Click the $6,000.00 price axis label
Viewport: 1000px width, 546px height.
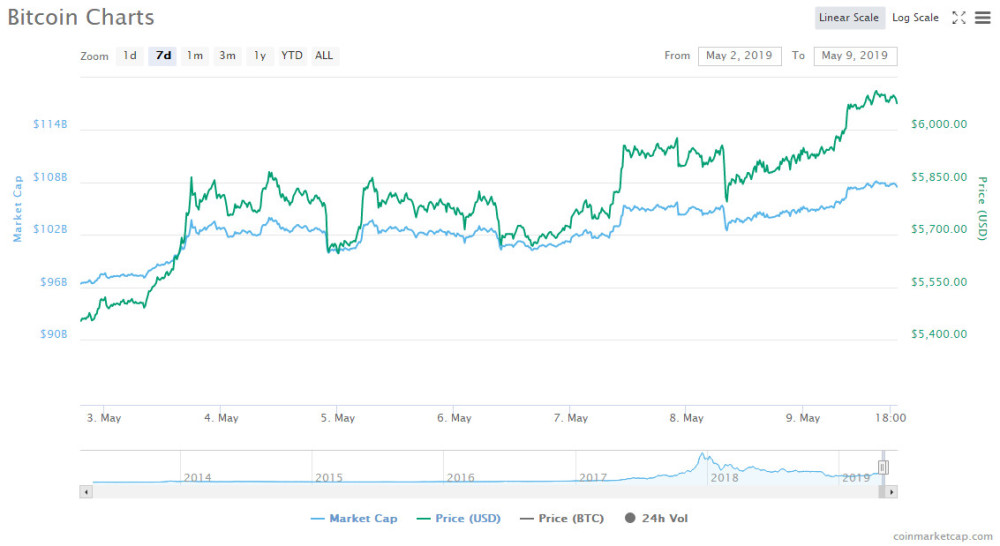[x=939, y=124]
